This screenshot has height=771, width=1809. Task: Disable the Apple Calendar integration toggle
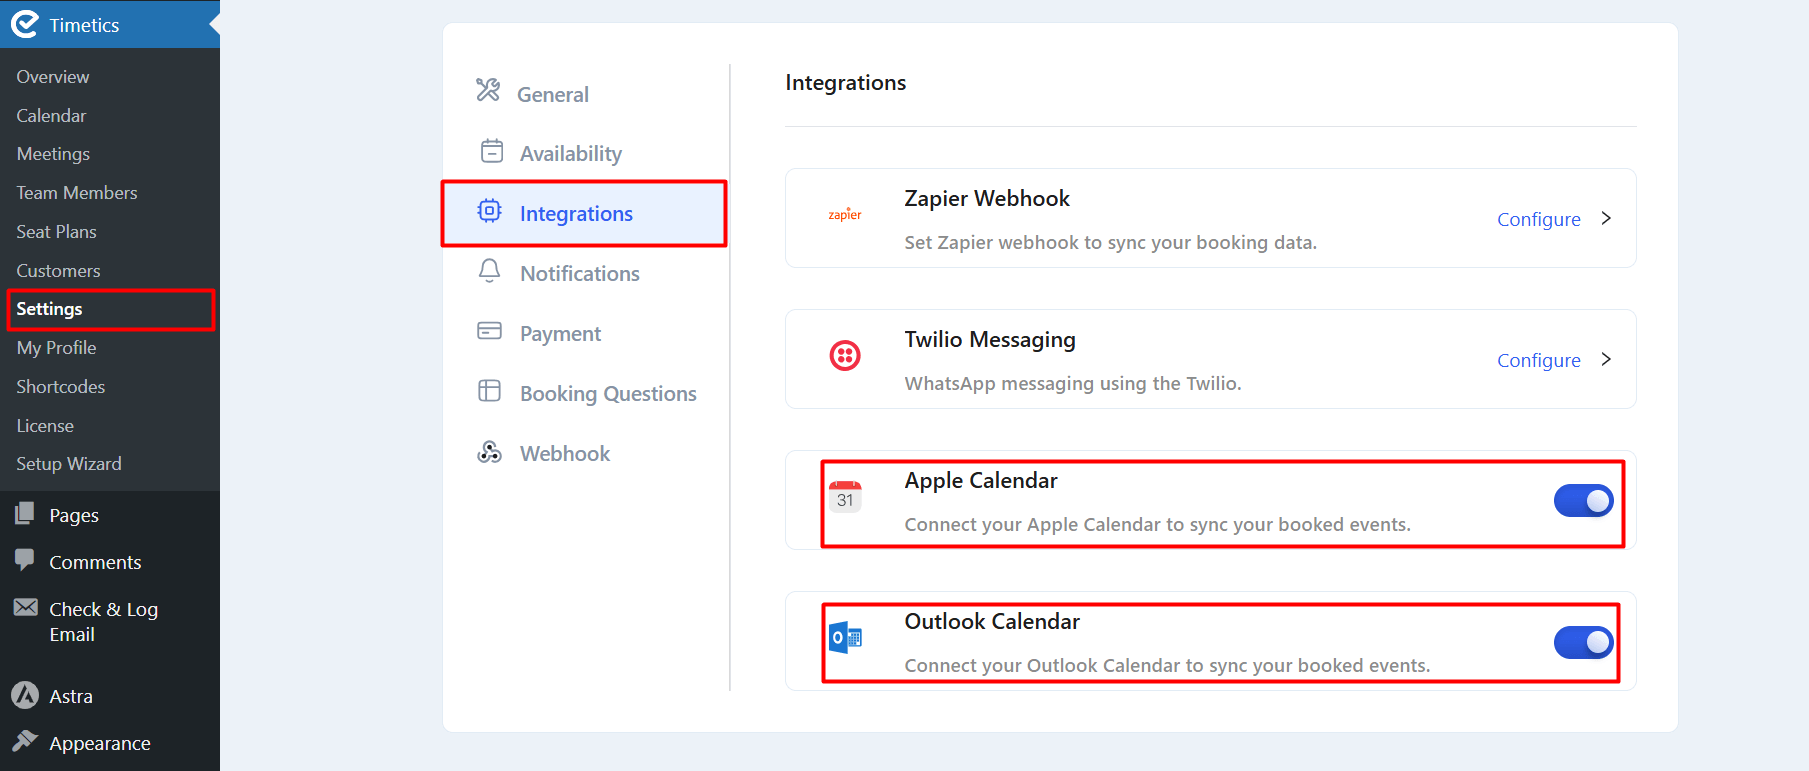click(1584, 500)
